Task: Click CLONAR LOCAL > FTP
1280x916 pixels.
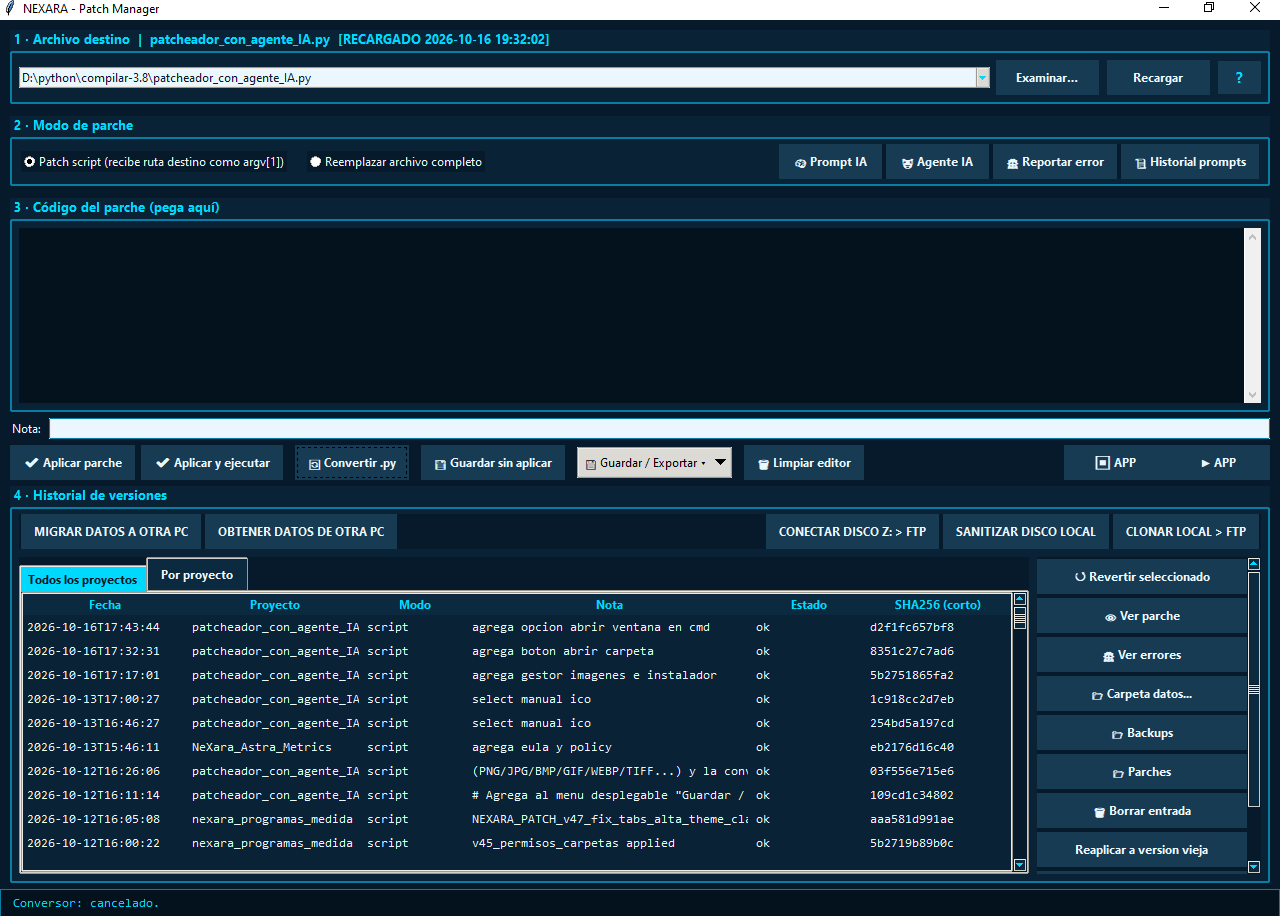Action: pyautogui.click(x=1186, y=532)
